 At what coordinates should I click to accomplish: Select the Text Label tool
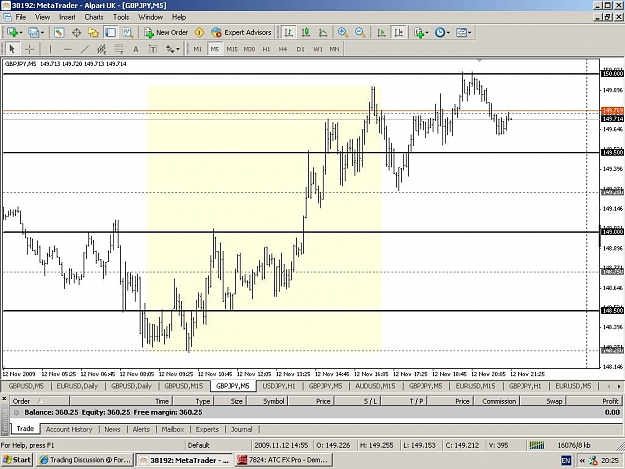tap(153, 49)
